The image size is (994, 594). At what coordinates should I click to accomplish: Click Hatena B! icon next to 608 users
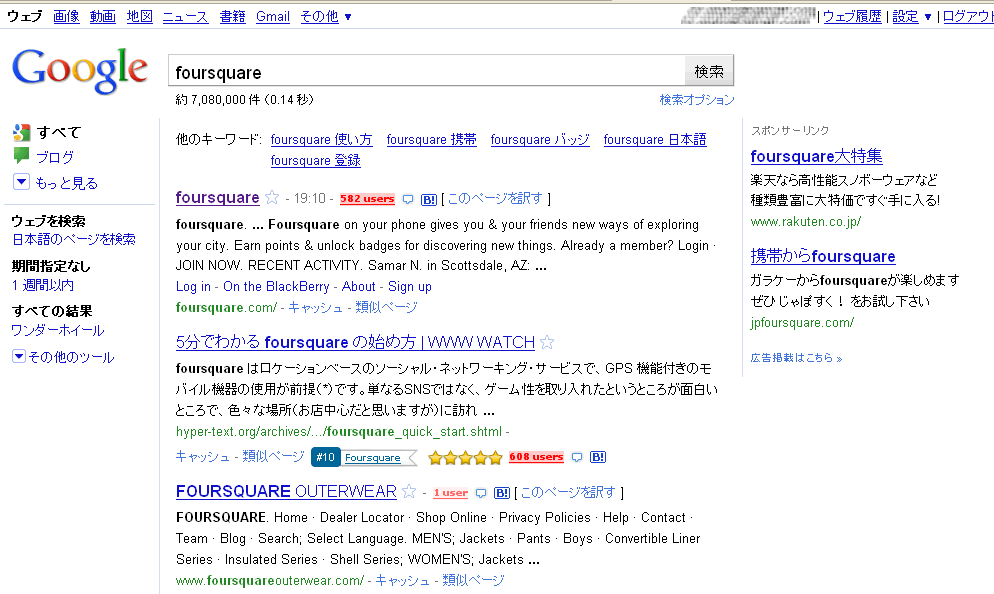click(598, 457)
